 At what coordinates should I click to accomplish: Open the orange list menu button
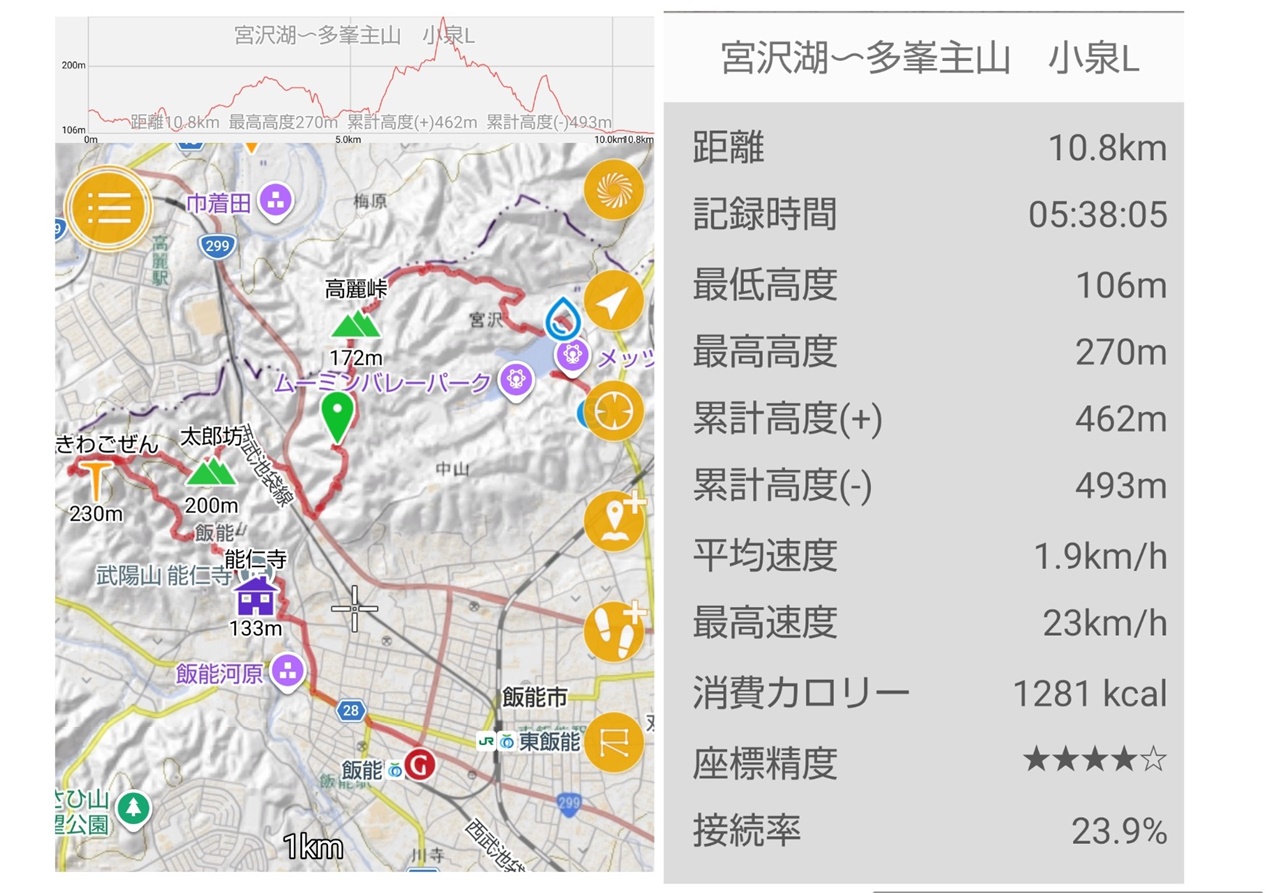click(x=108, y=208)
